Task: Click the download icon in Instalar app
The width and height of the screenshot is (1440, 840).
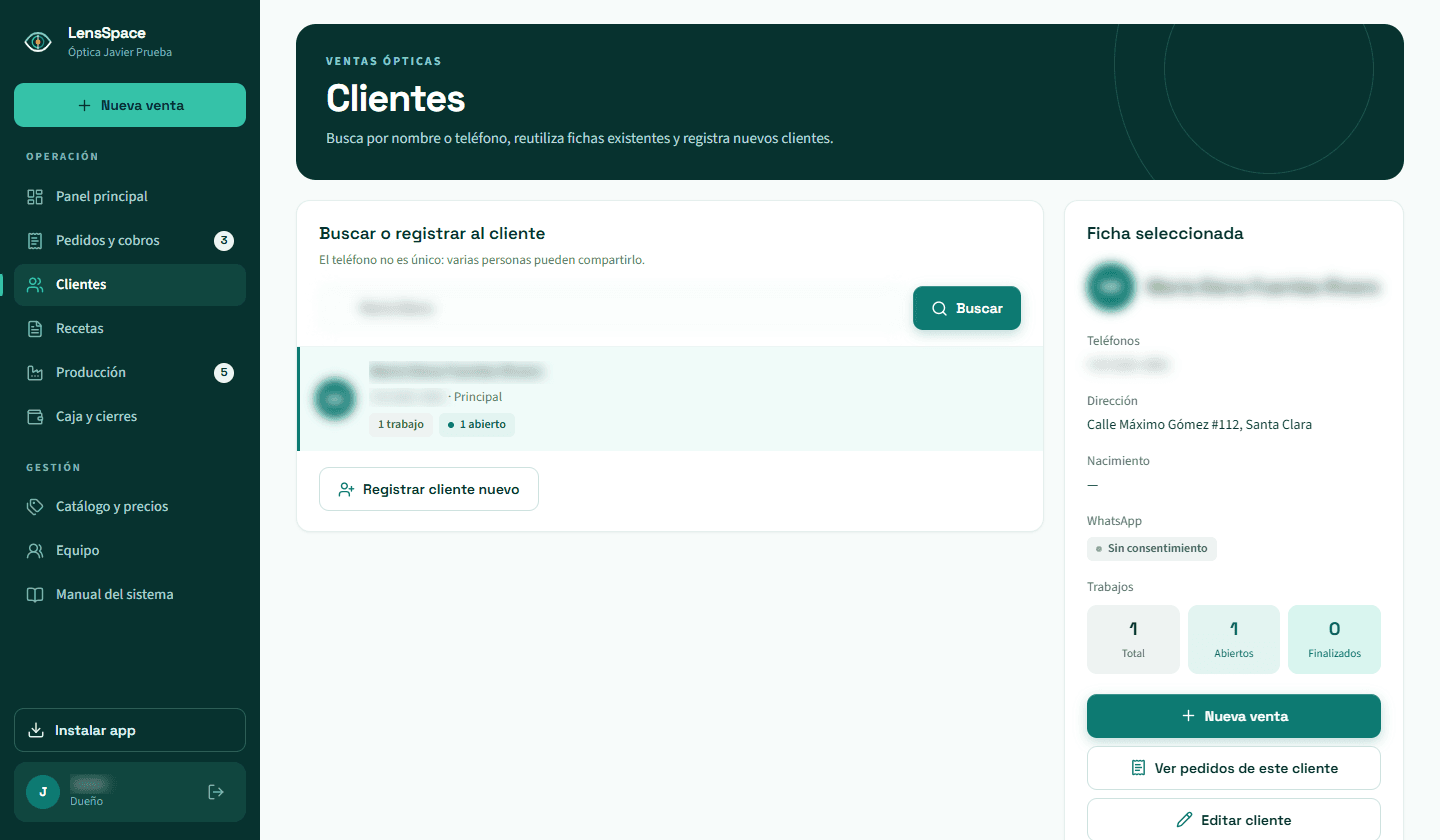Action: click(36, 730)
